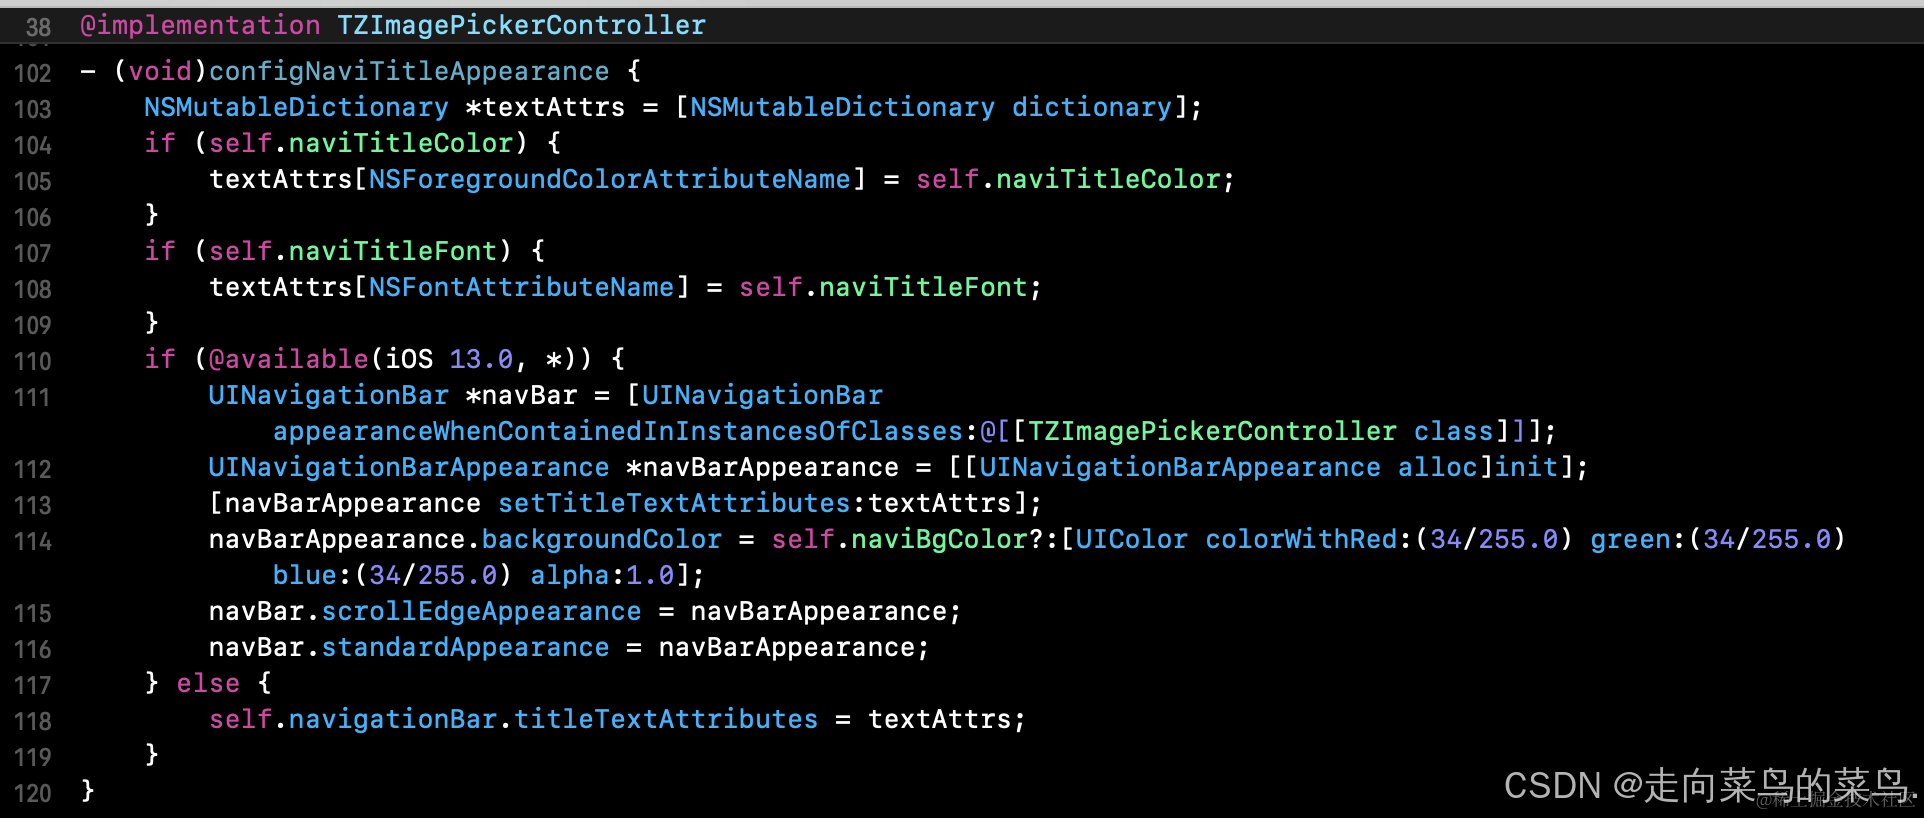Click the colorWithRed: method call
Screen dimensions: 1924x818
pos(1308,539)
